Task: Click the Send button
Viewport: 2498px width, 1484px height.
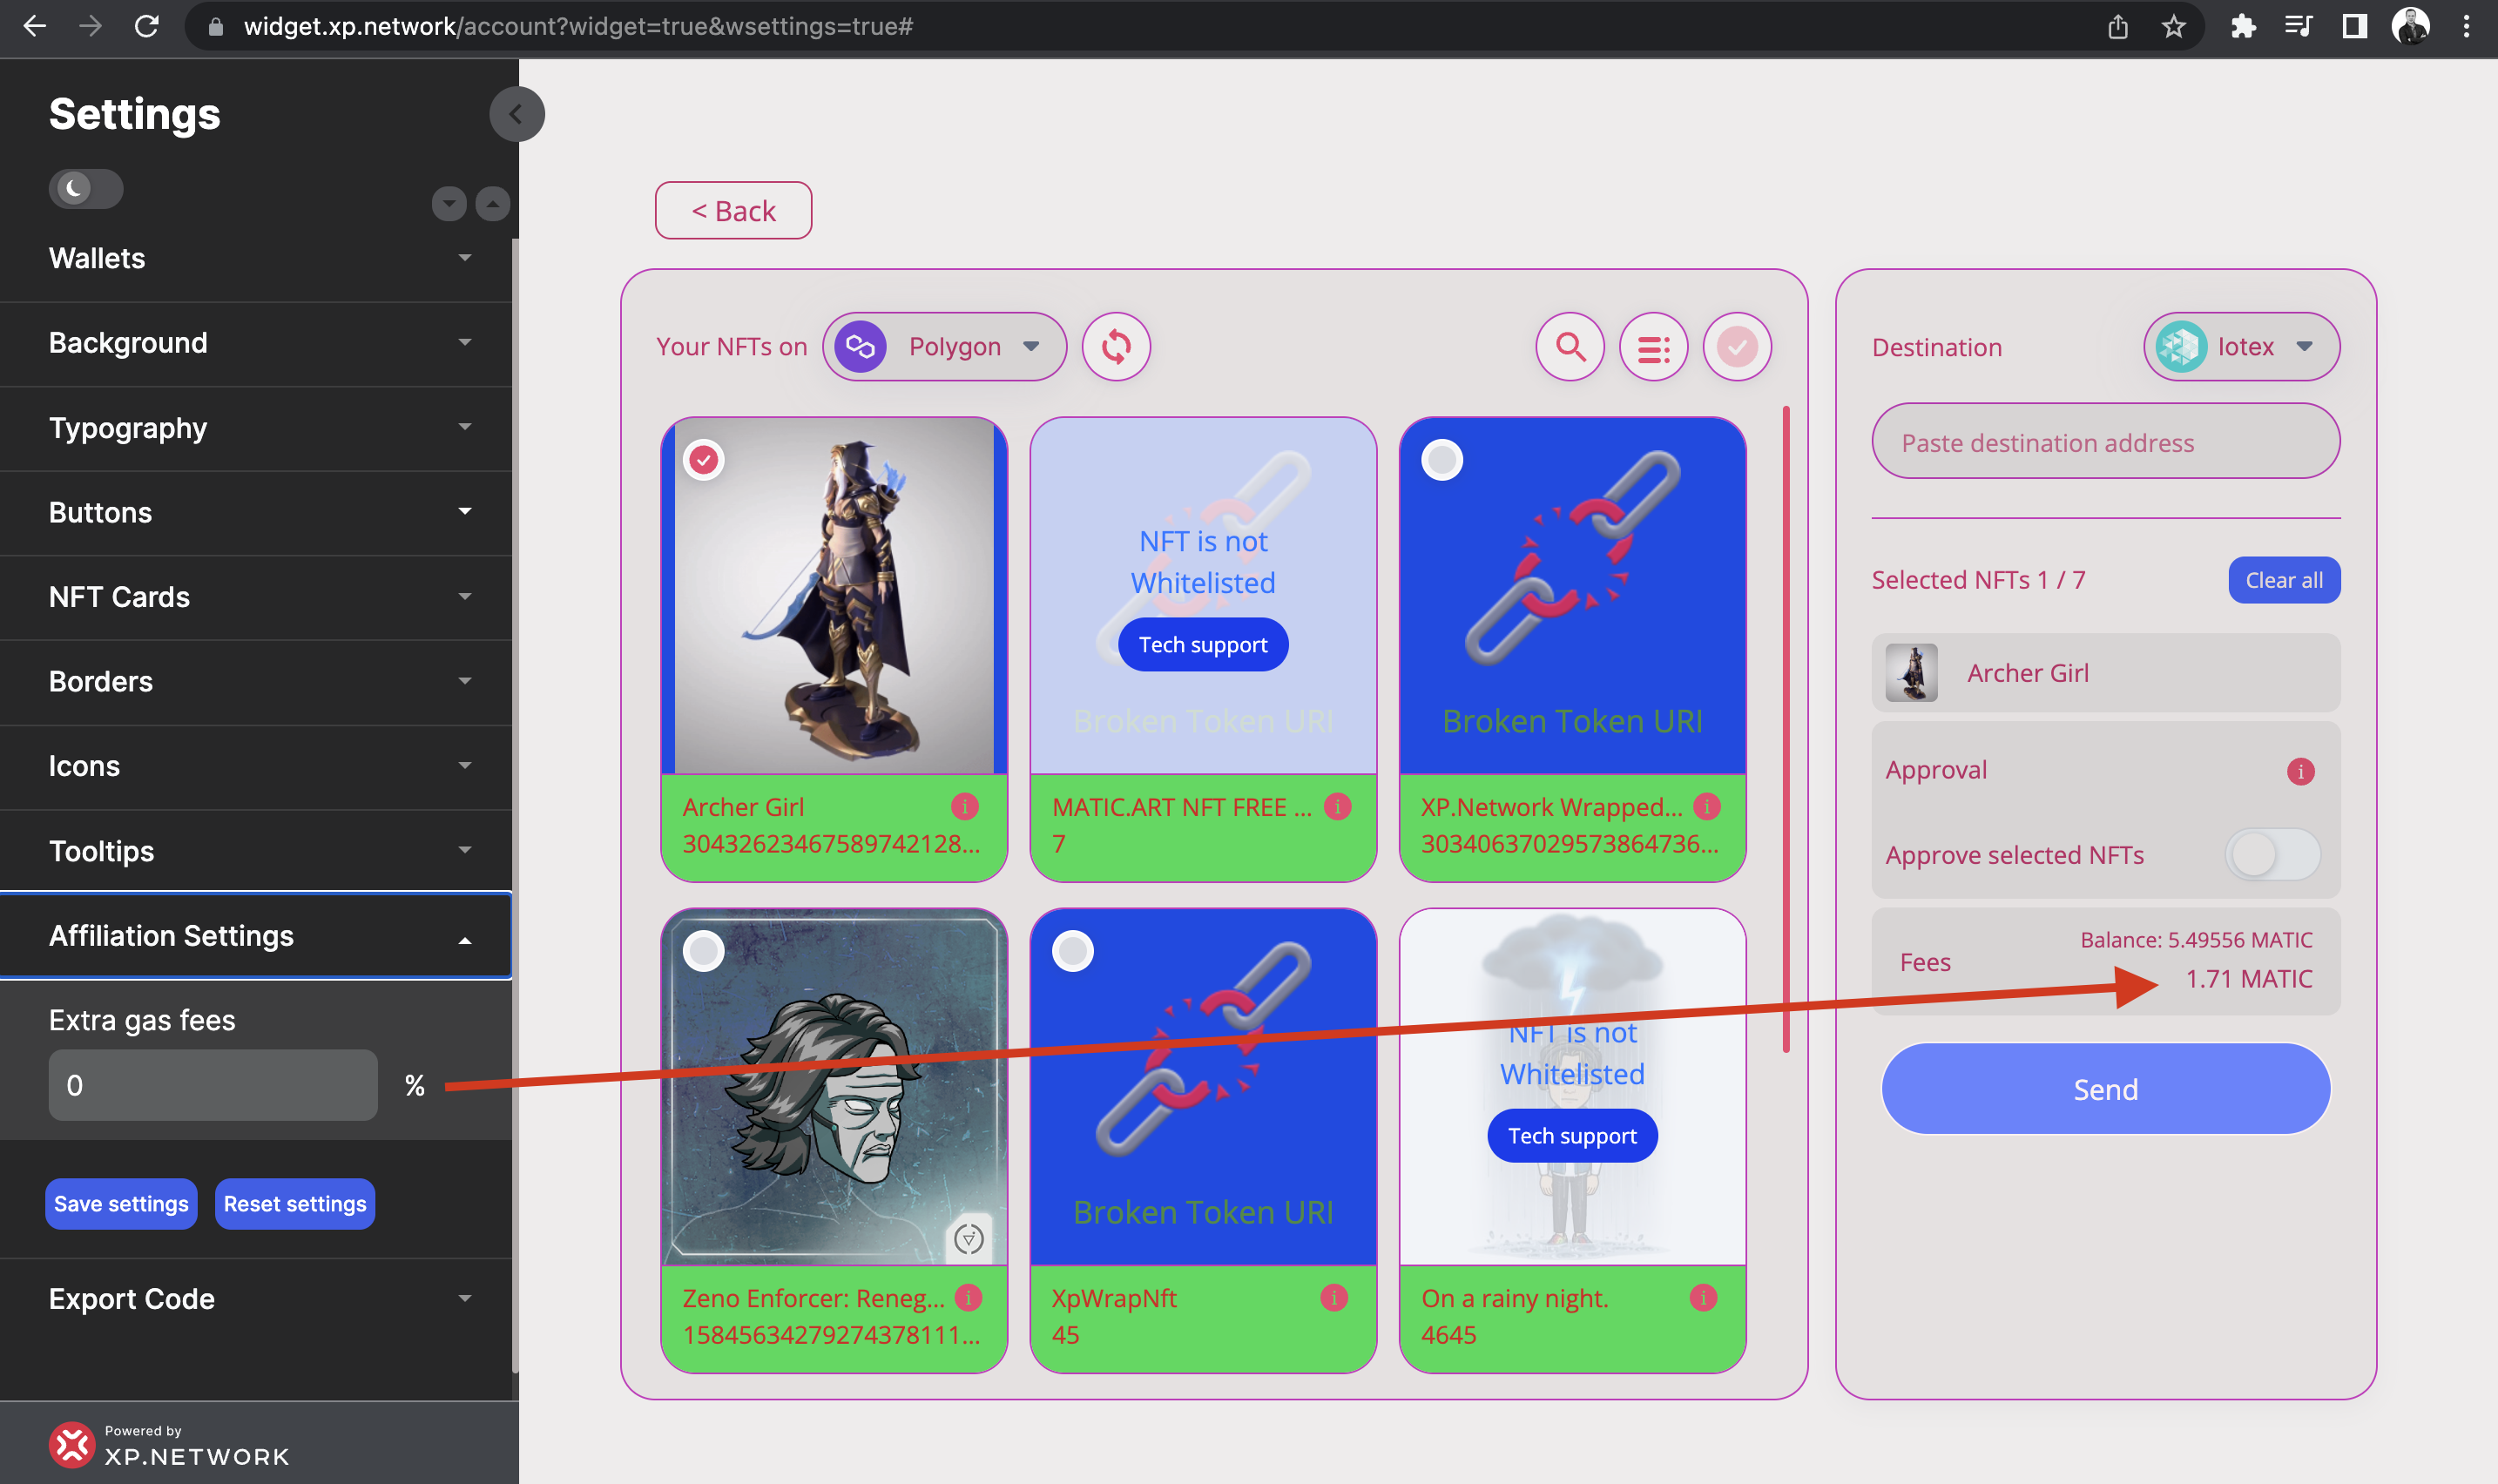Action: [2106, 1089]
